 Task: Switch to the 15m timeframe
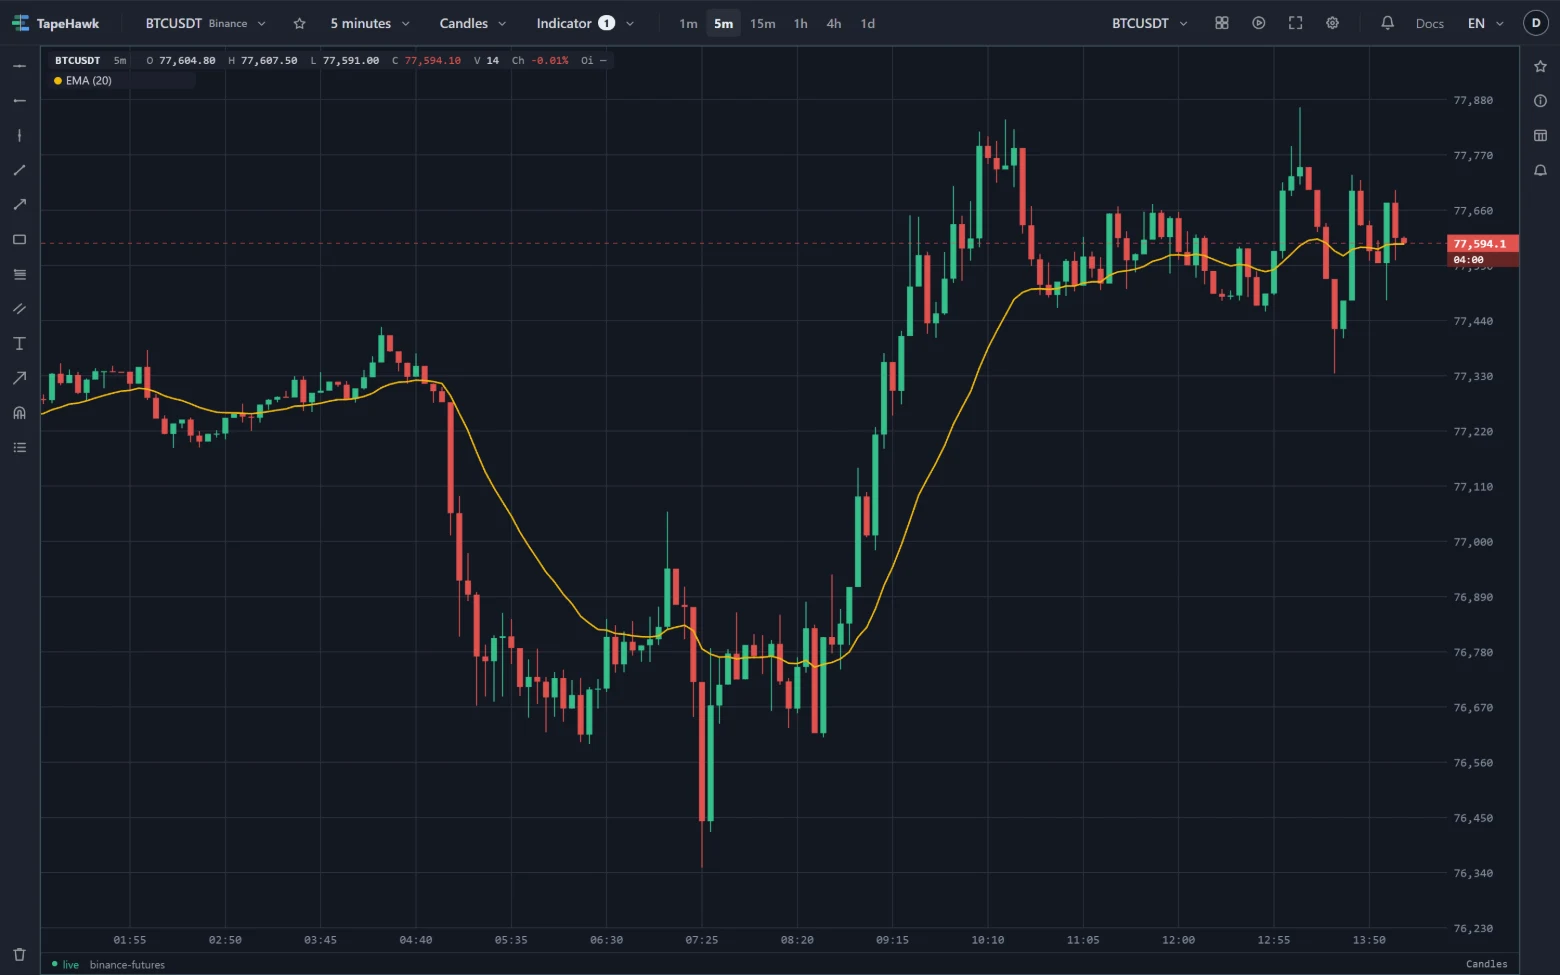[762, 23]
